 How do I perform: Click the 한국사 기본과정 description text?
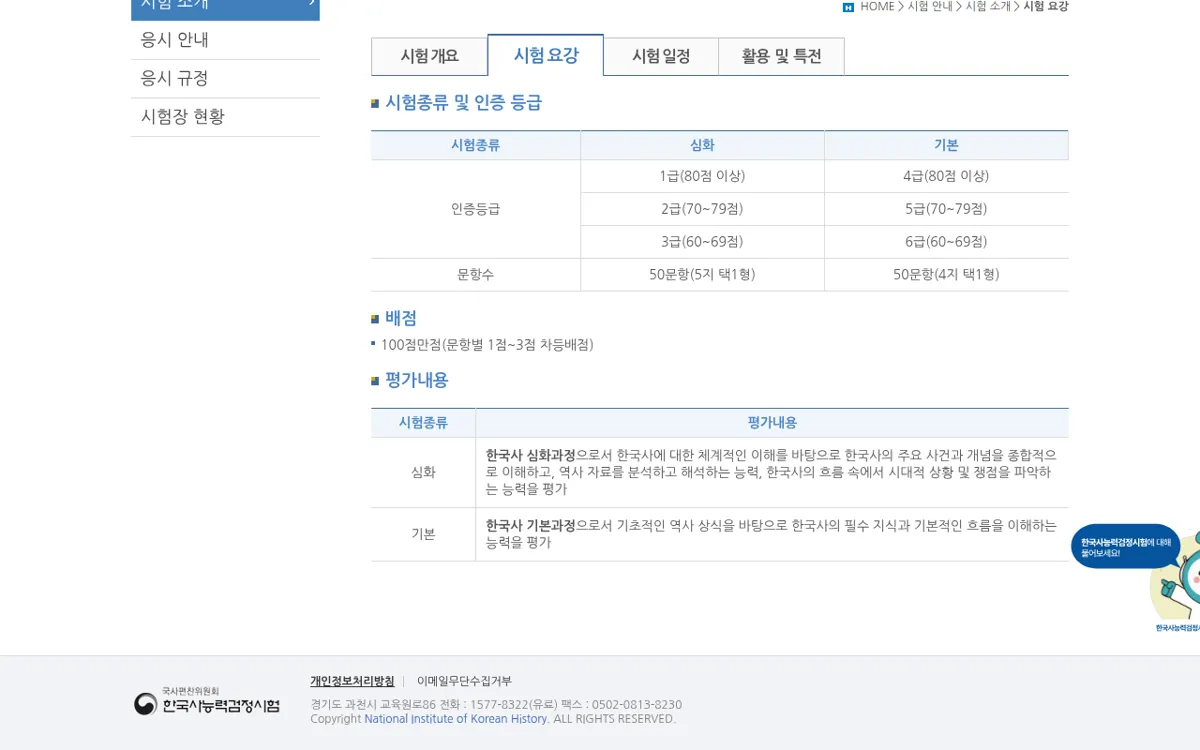pos(771,534)
